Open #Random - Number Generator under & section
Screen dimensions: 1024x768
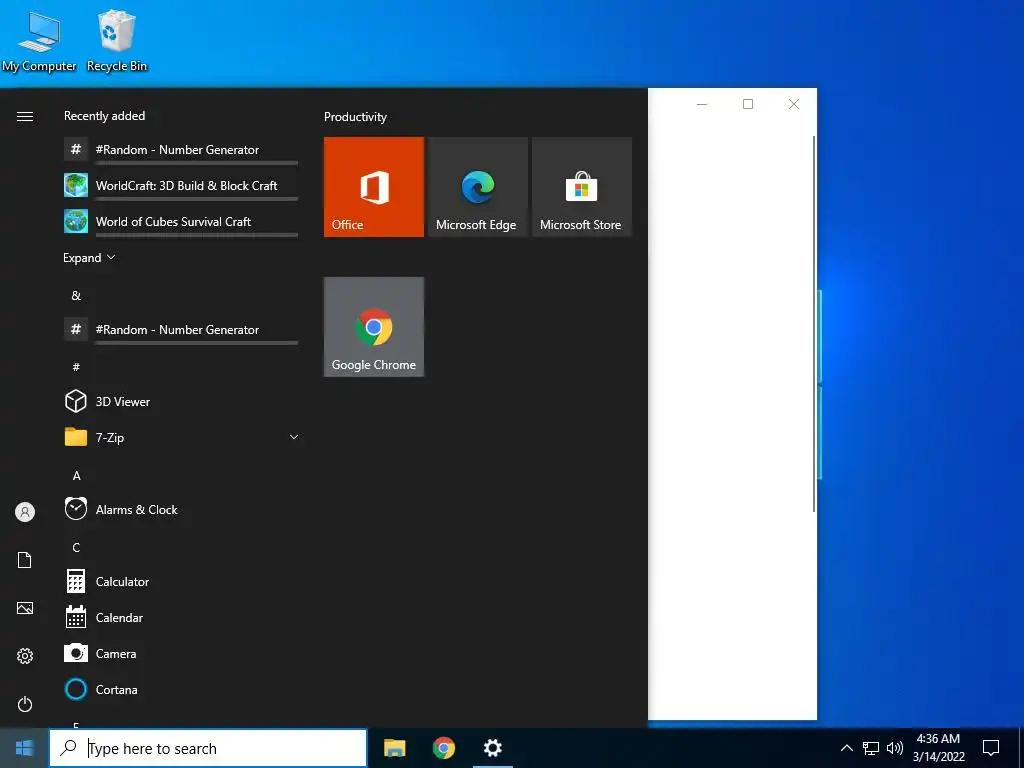[182, 329]
